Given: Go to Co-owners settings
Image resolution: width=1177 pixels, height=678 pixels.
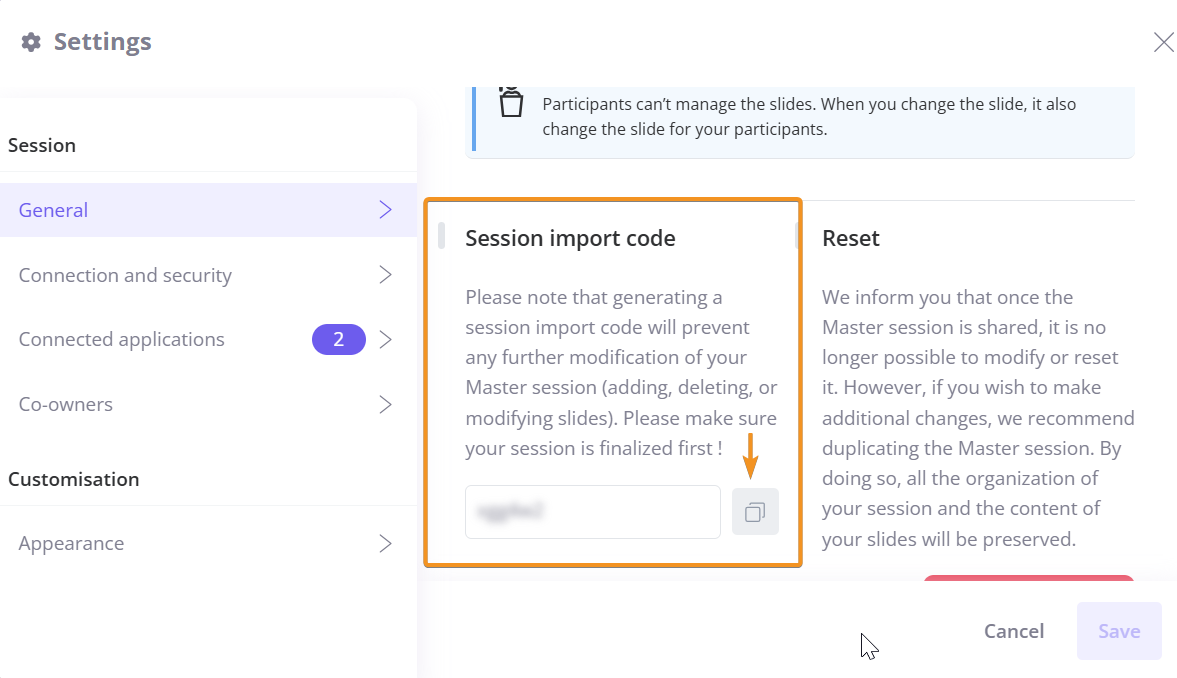Looking at the screenshot, I should coord(209,405).
